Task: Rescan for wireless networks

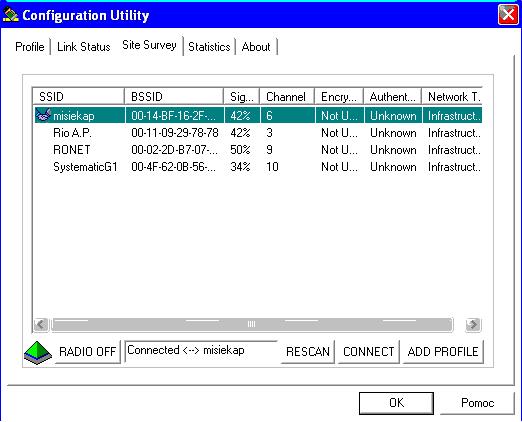Action: (308, 352)
